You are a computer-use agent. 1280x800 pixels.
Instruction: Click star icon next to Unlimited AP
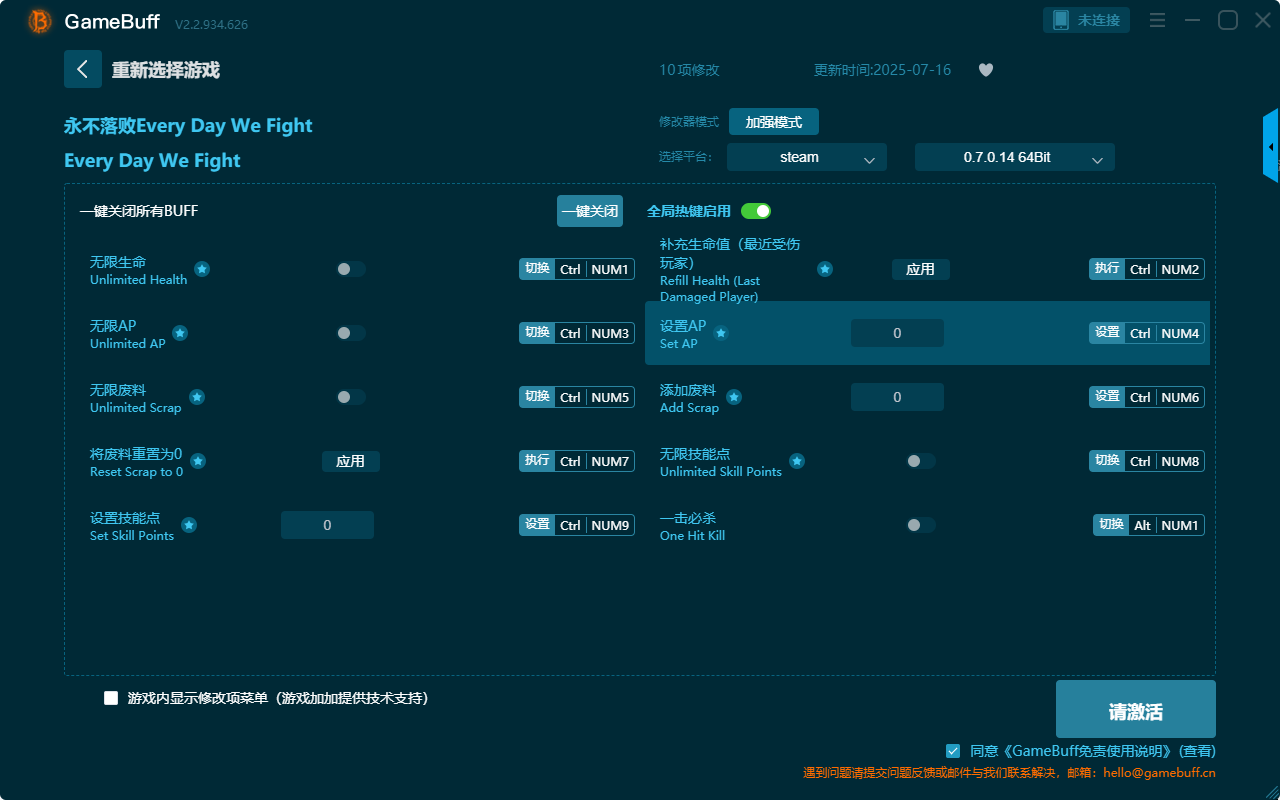[x=180, y=333]
